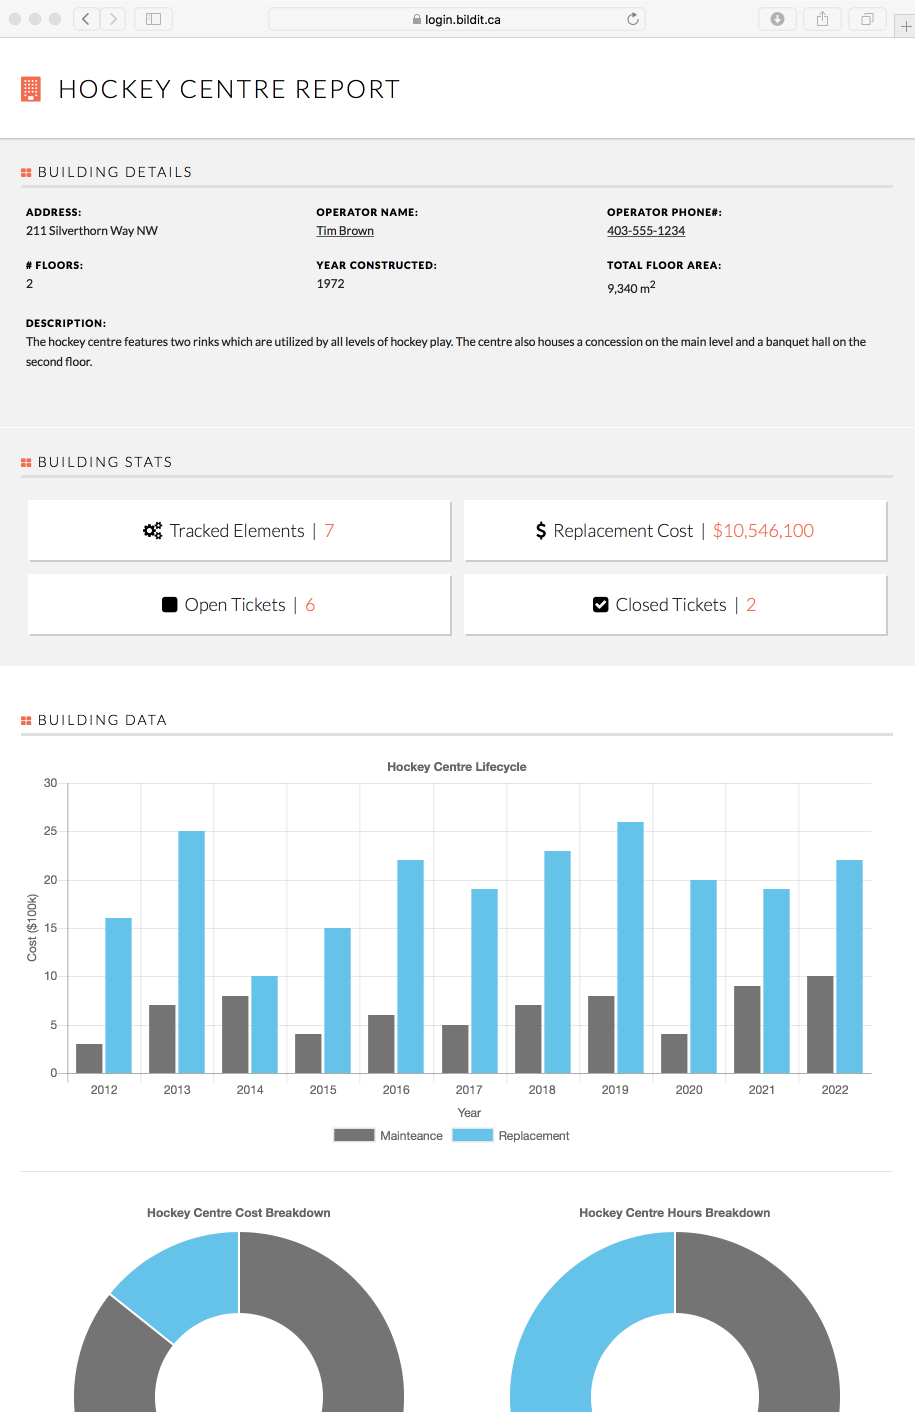Click the Open Tickets count 6

point(310,605)
